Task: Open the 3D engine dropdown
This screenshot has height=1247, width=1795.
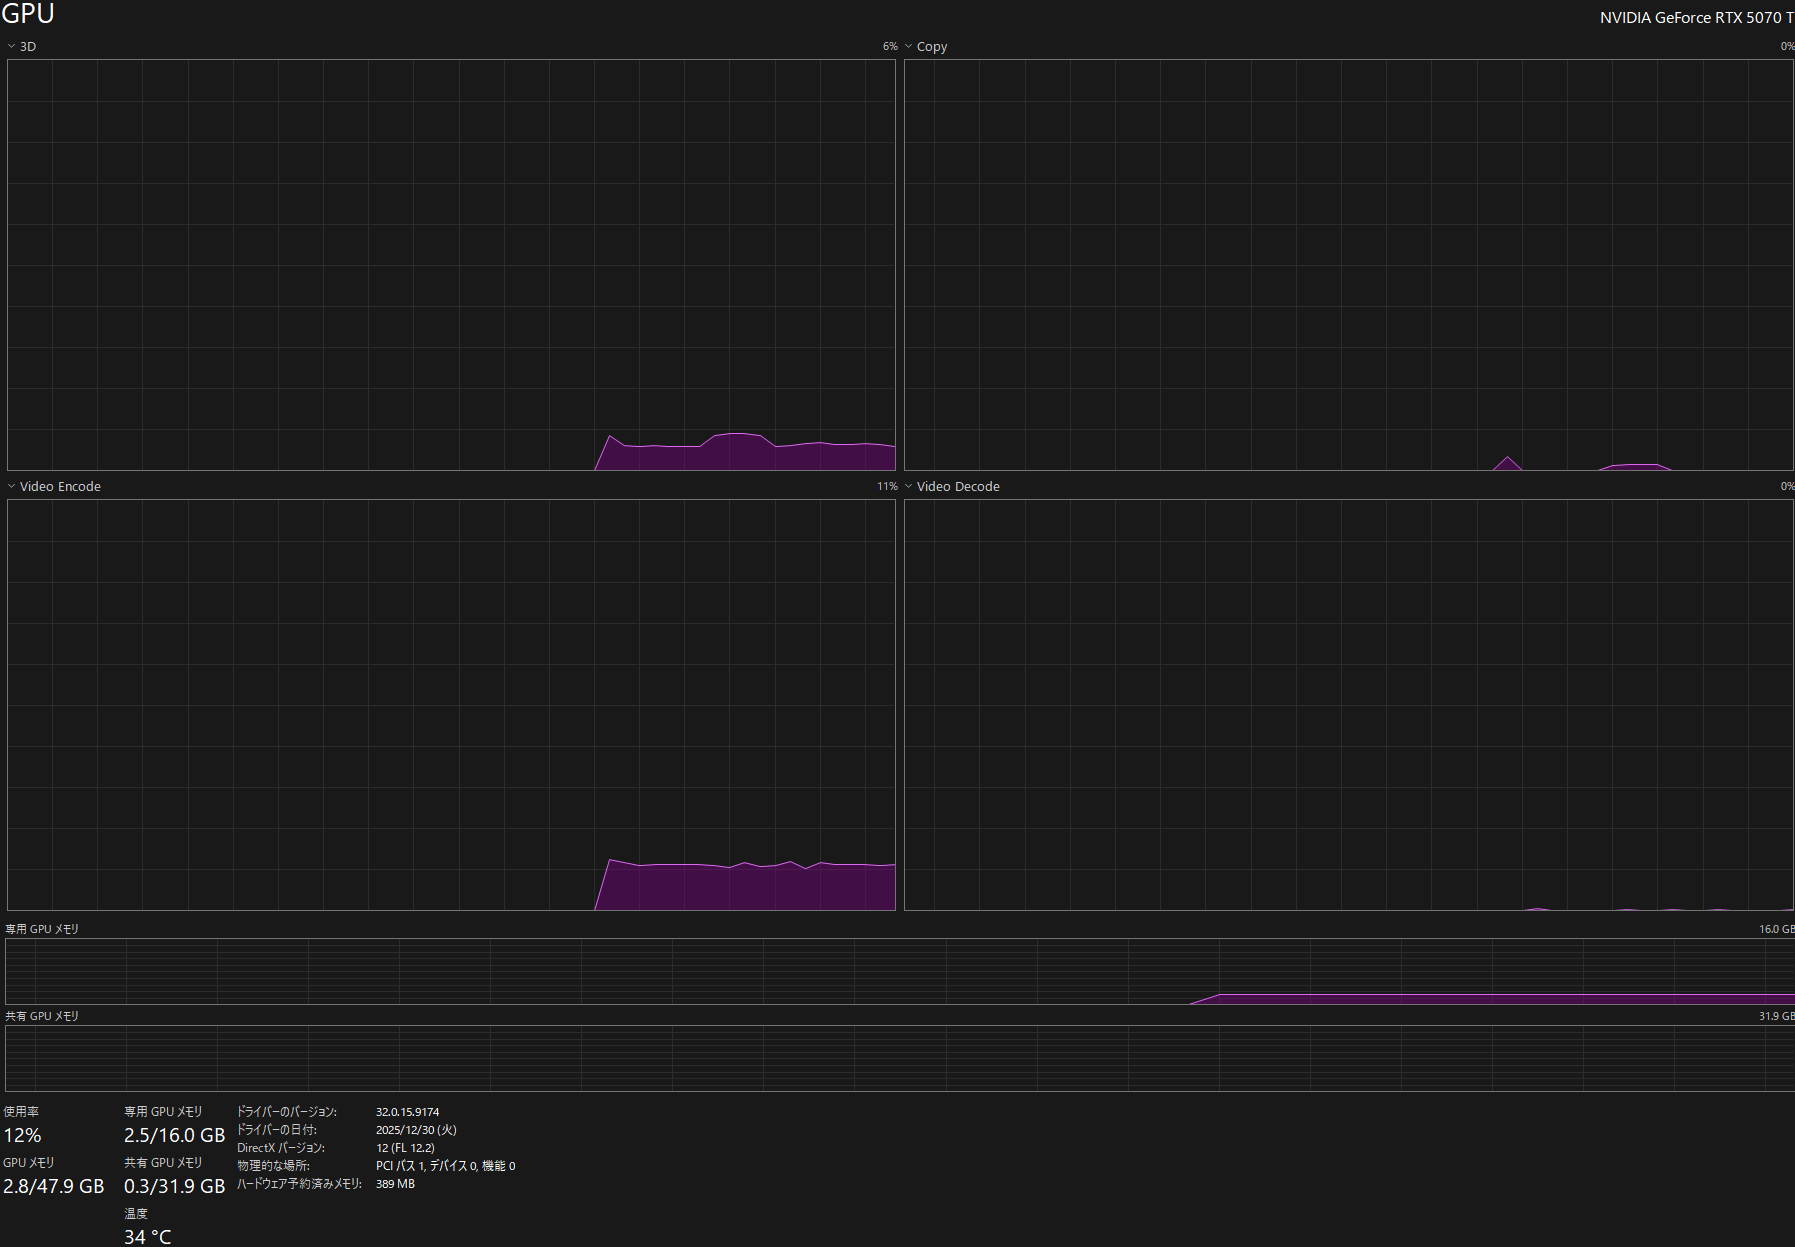Action: tap(22, 47)
